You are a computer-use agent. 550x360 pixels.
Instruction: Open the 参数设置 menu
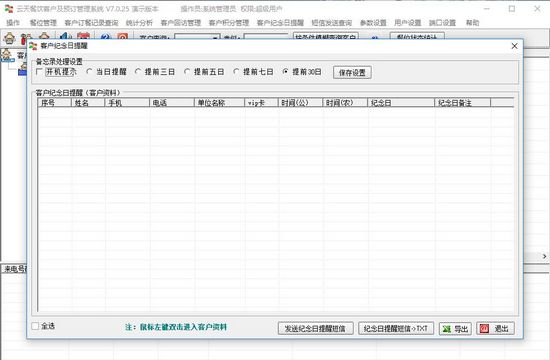pos(373,23)
